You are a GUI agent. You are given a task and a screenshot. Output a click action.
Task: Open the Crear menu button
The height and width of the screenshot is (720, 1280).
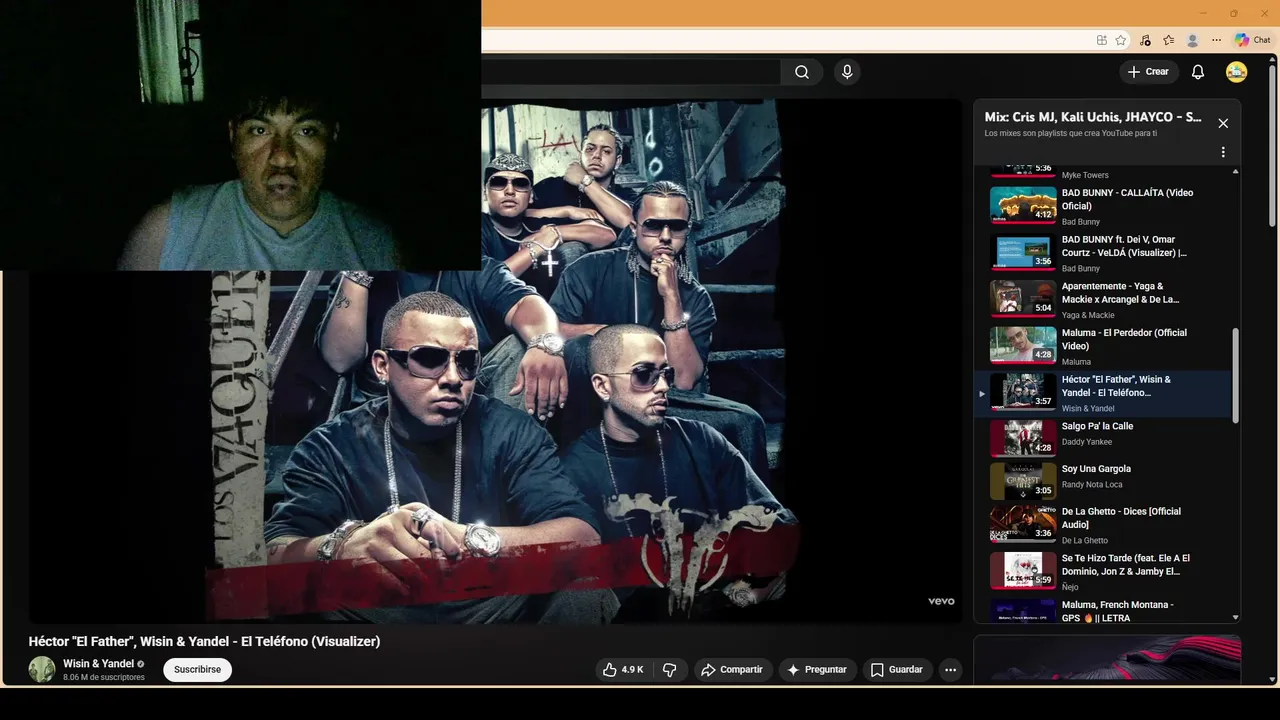click(x=1148, y=72)
